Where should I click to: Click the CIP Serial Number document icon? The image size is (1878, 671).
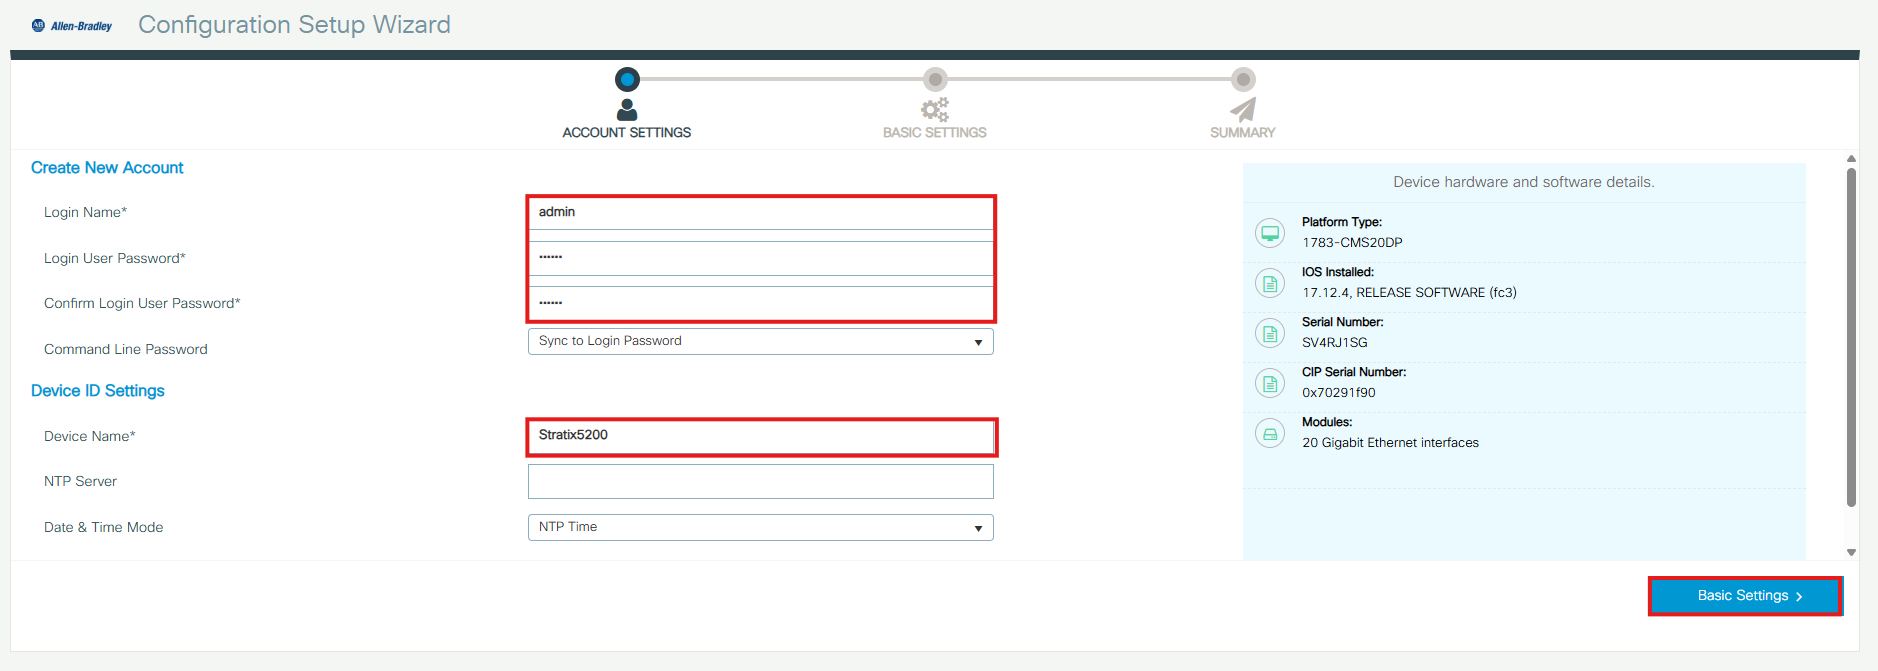(1270, 383)
